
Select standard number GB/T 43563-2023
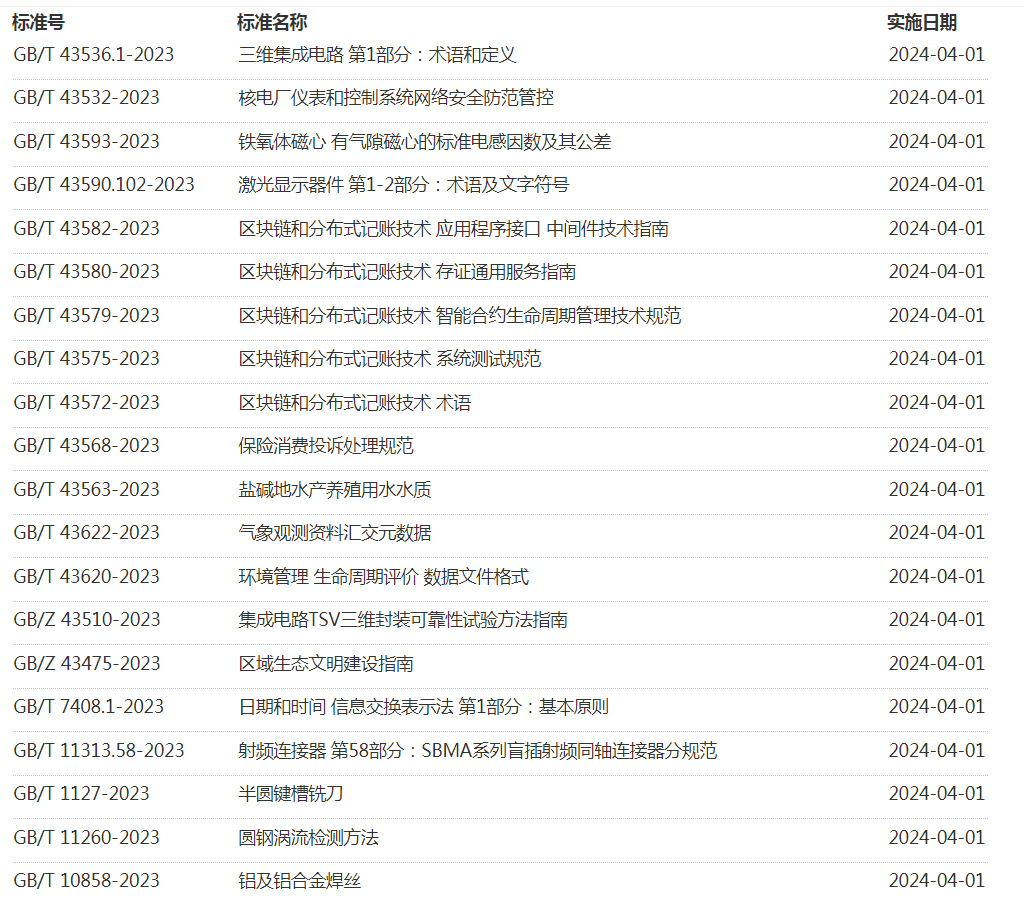(x=86, y=490)
